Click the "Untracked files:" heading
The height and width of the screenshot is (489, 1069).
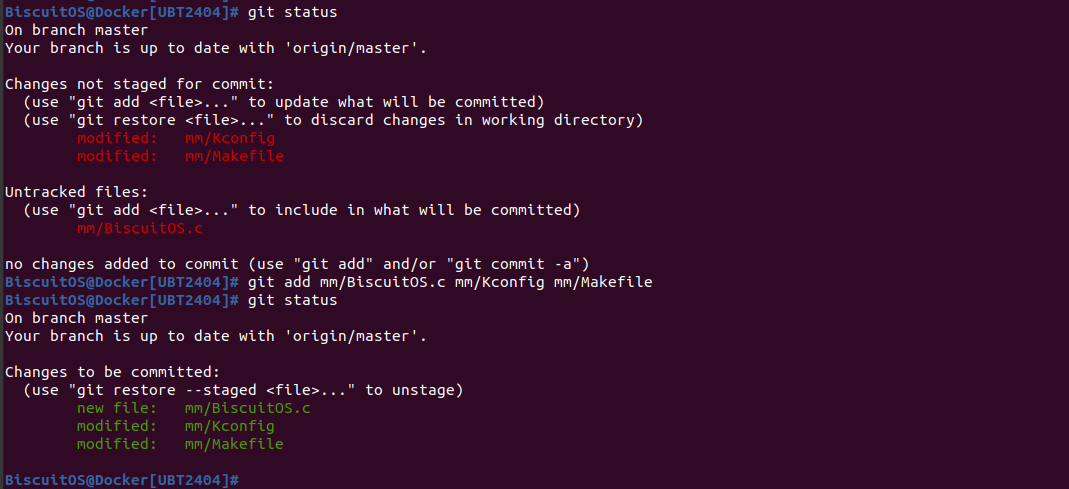point(76,192)
